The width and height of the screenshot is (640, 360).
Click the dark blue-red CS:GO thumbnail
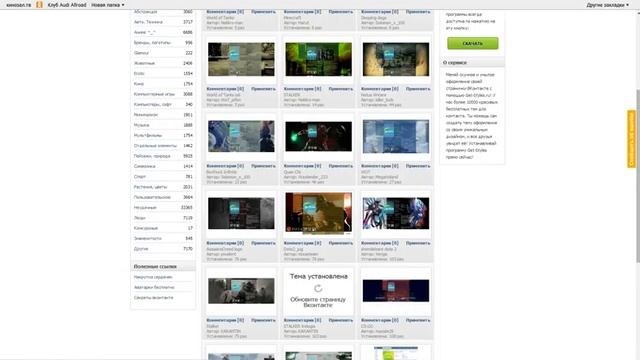click(396, 291)
